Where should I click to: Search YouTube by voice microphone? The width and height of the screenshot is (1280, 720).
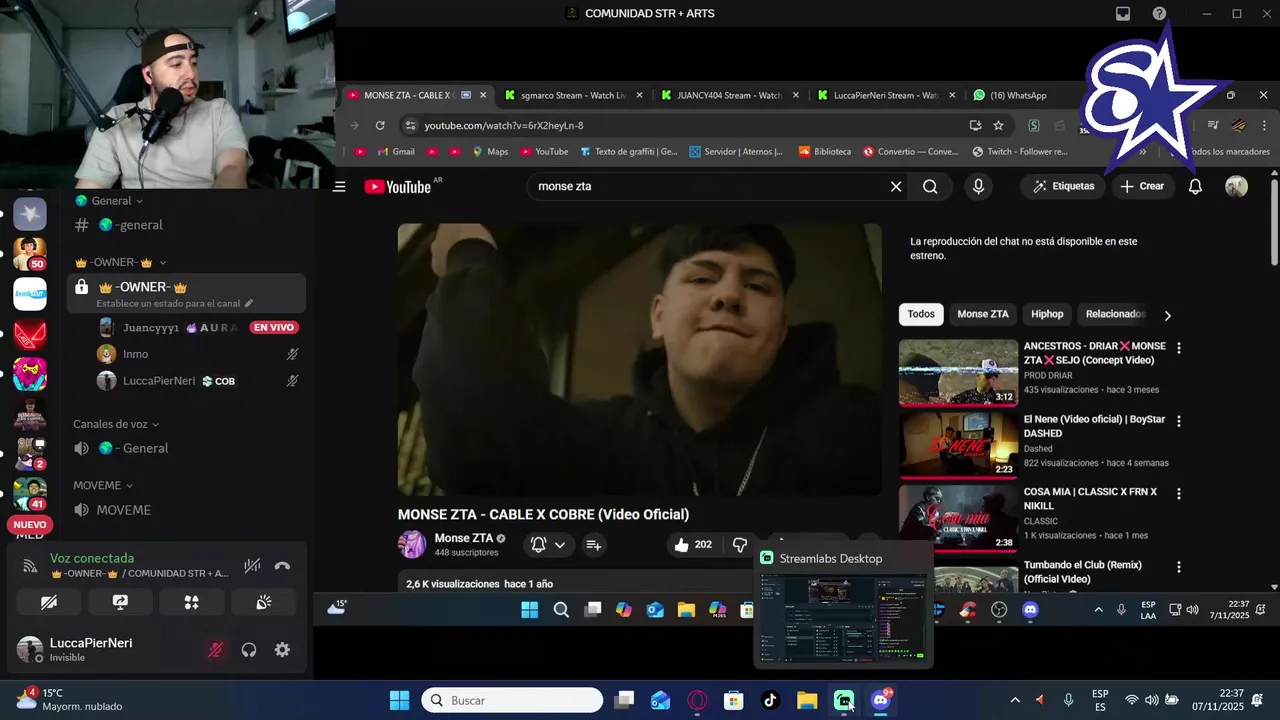pos(978,186)
